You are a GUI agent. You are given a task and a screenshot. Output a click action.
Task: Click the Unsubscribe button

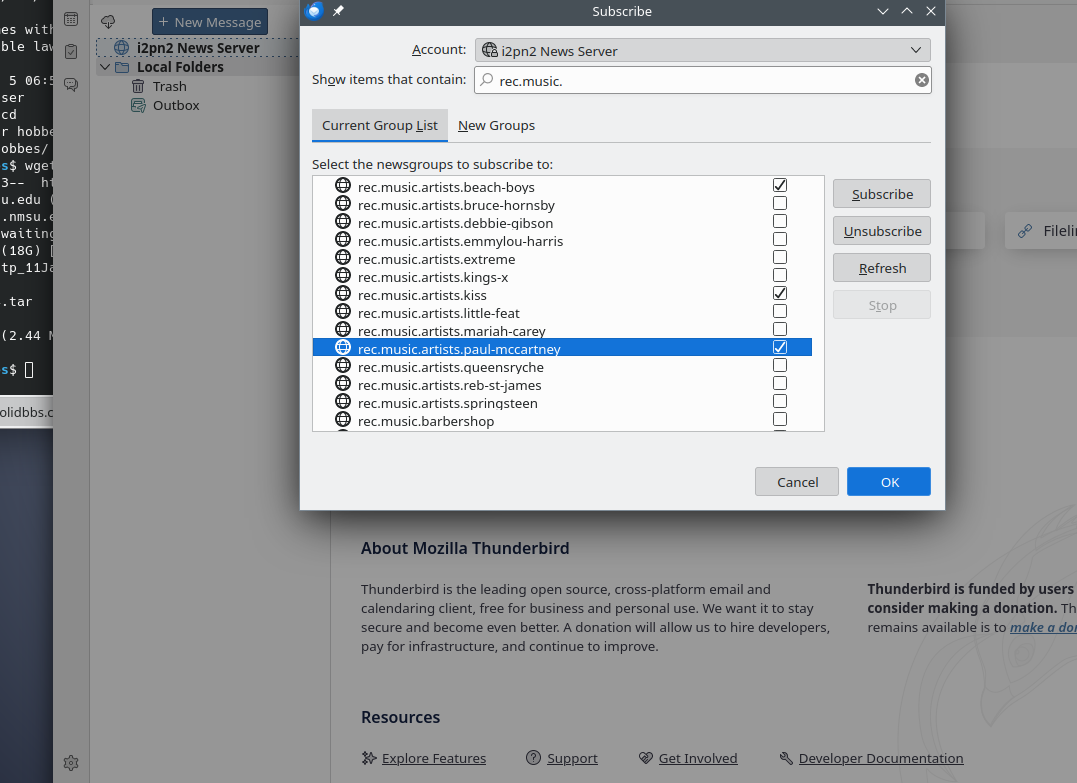click(x=882, y=231)
